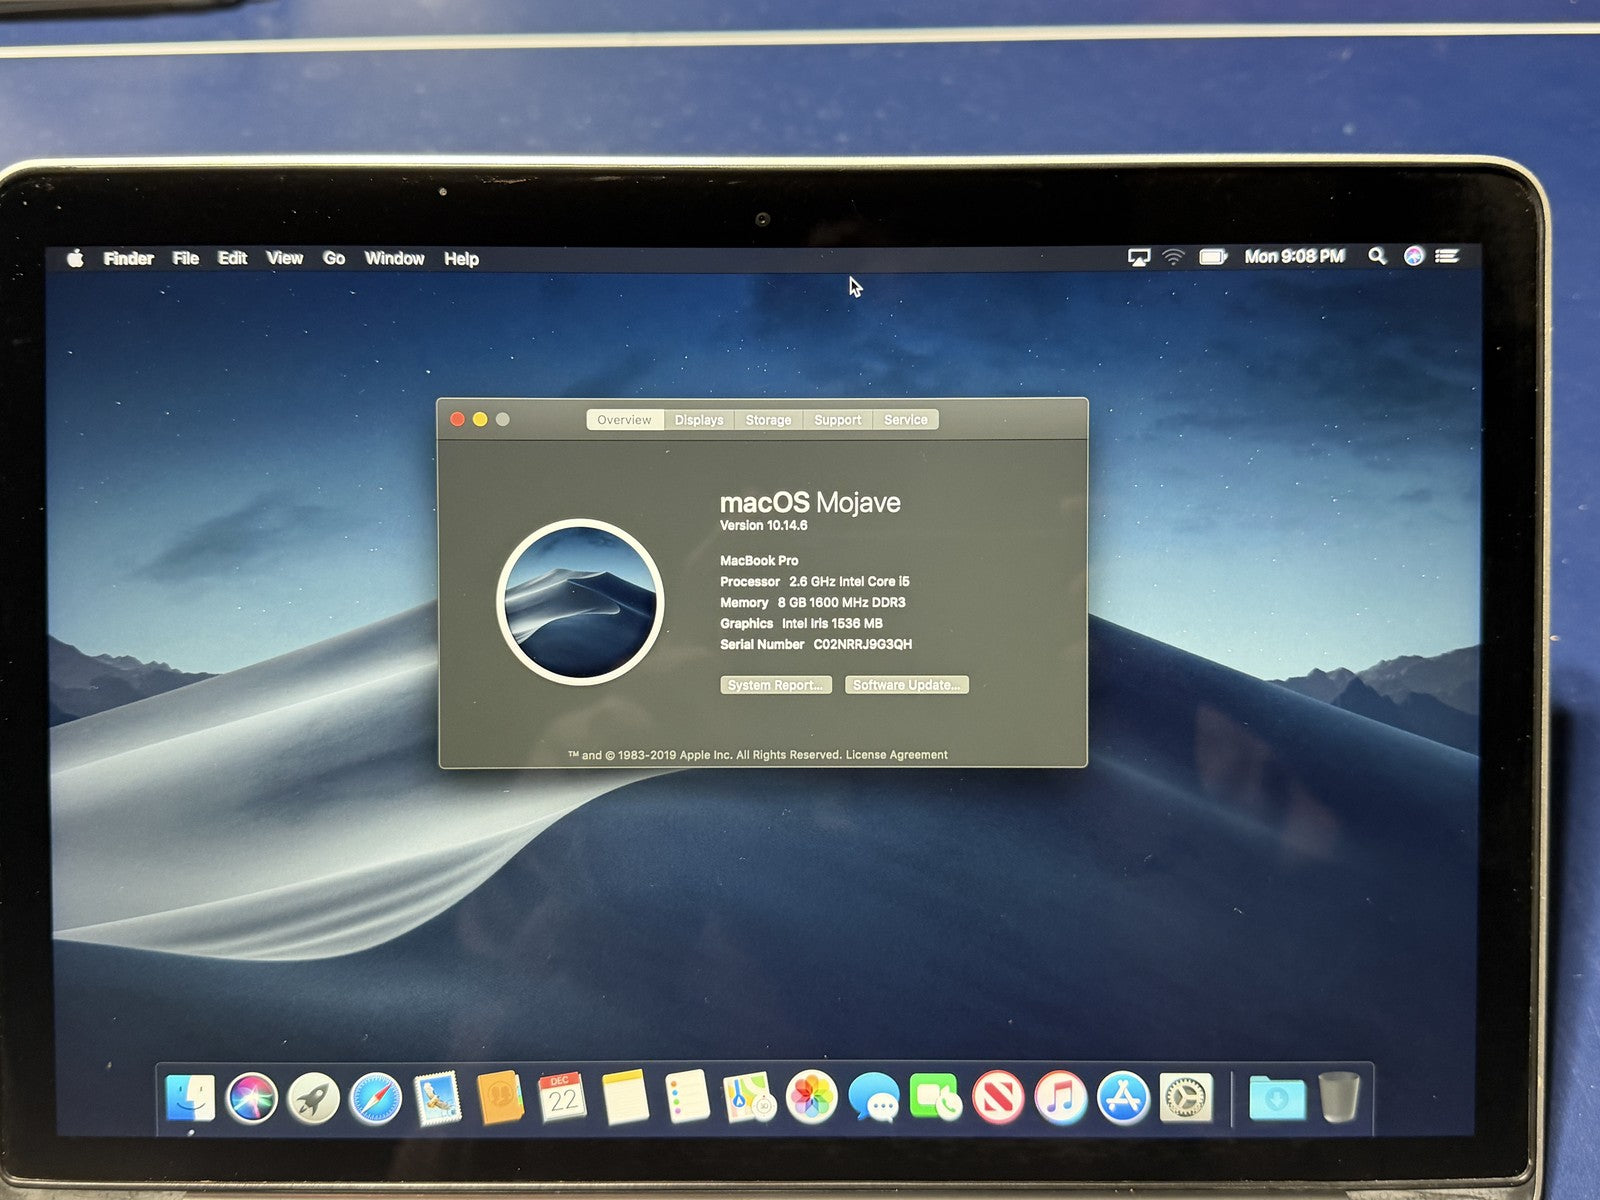The image size is (1600, 1200).
Task: Open the Downloads folder in Dock
Action: tap(1277, 1098)
